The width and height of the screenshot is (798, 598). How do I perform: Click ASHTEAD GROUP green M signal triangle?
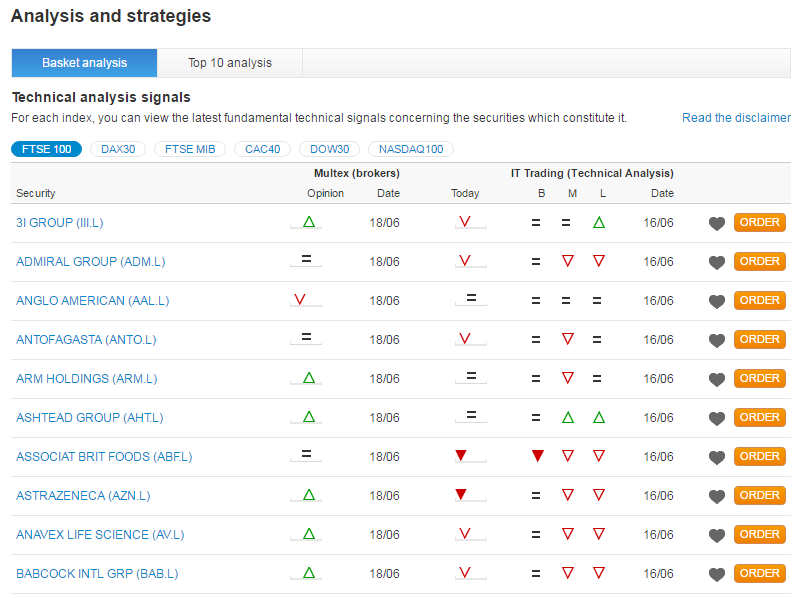pyautogui.click(x=568, y=417)
